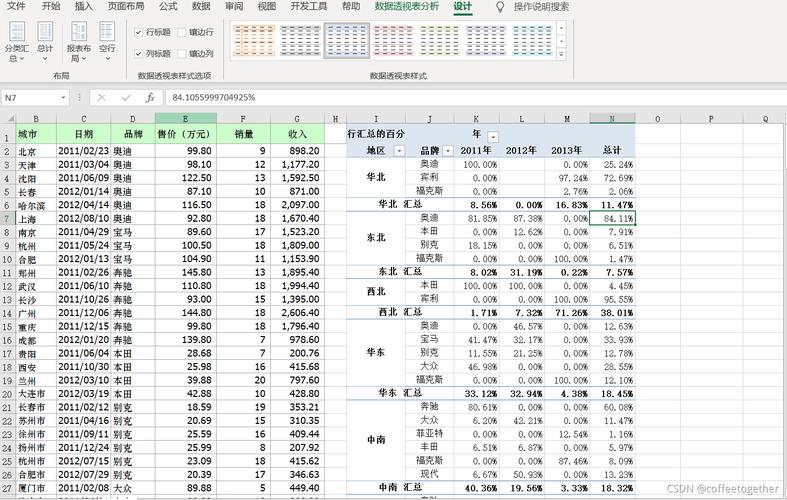This screenshot has height=500, width=787.
Task: Enable the 镶边行 checkbox
Action: pos(182,32)
